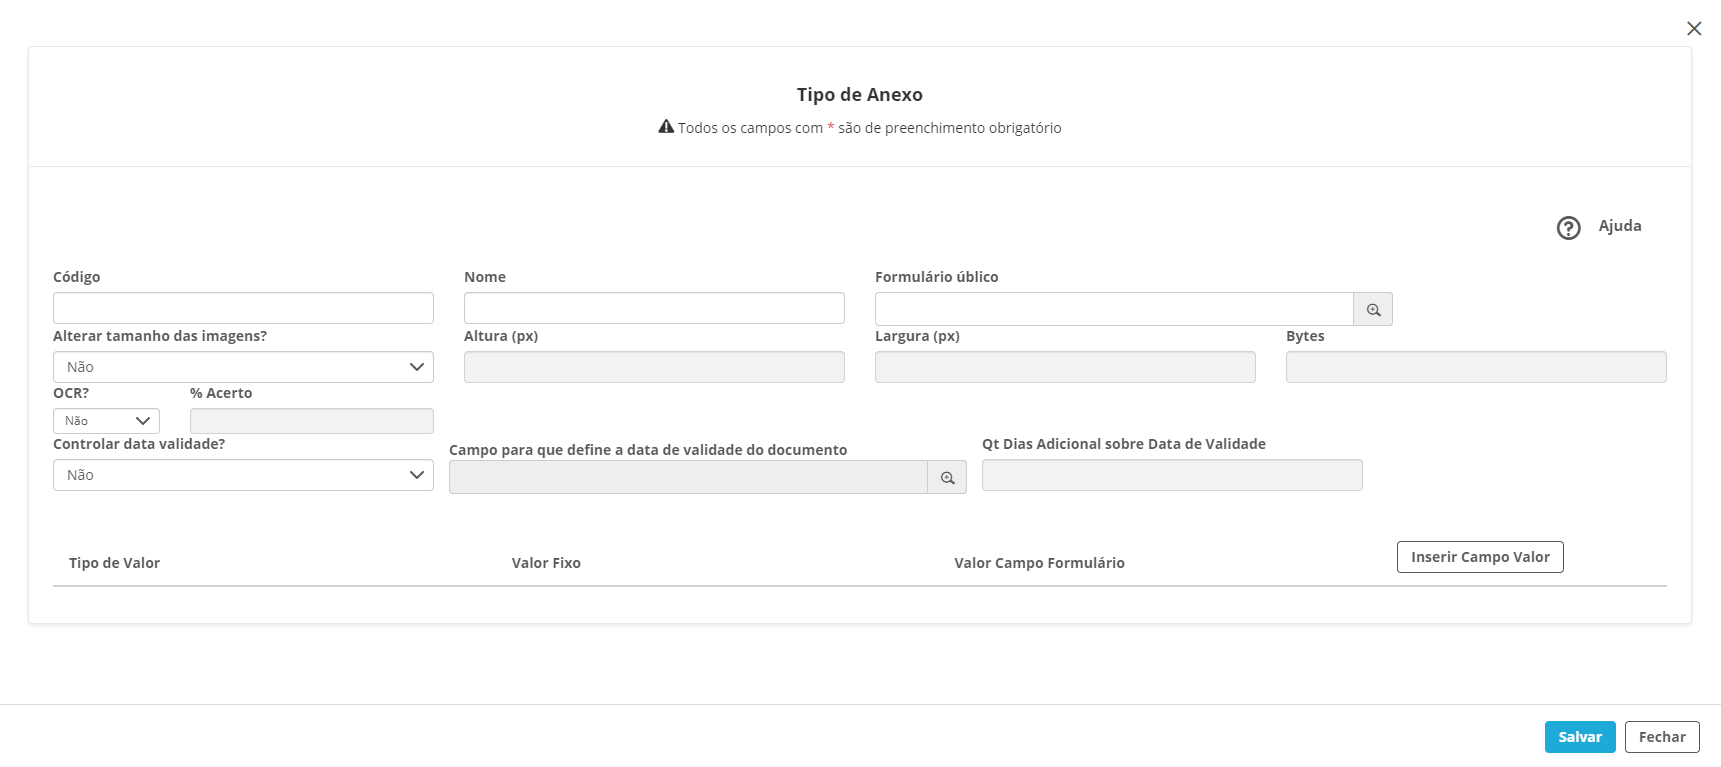Click the validity date definition field

(688, 478)
